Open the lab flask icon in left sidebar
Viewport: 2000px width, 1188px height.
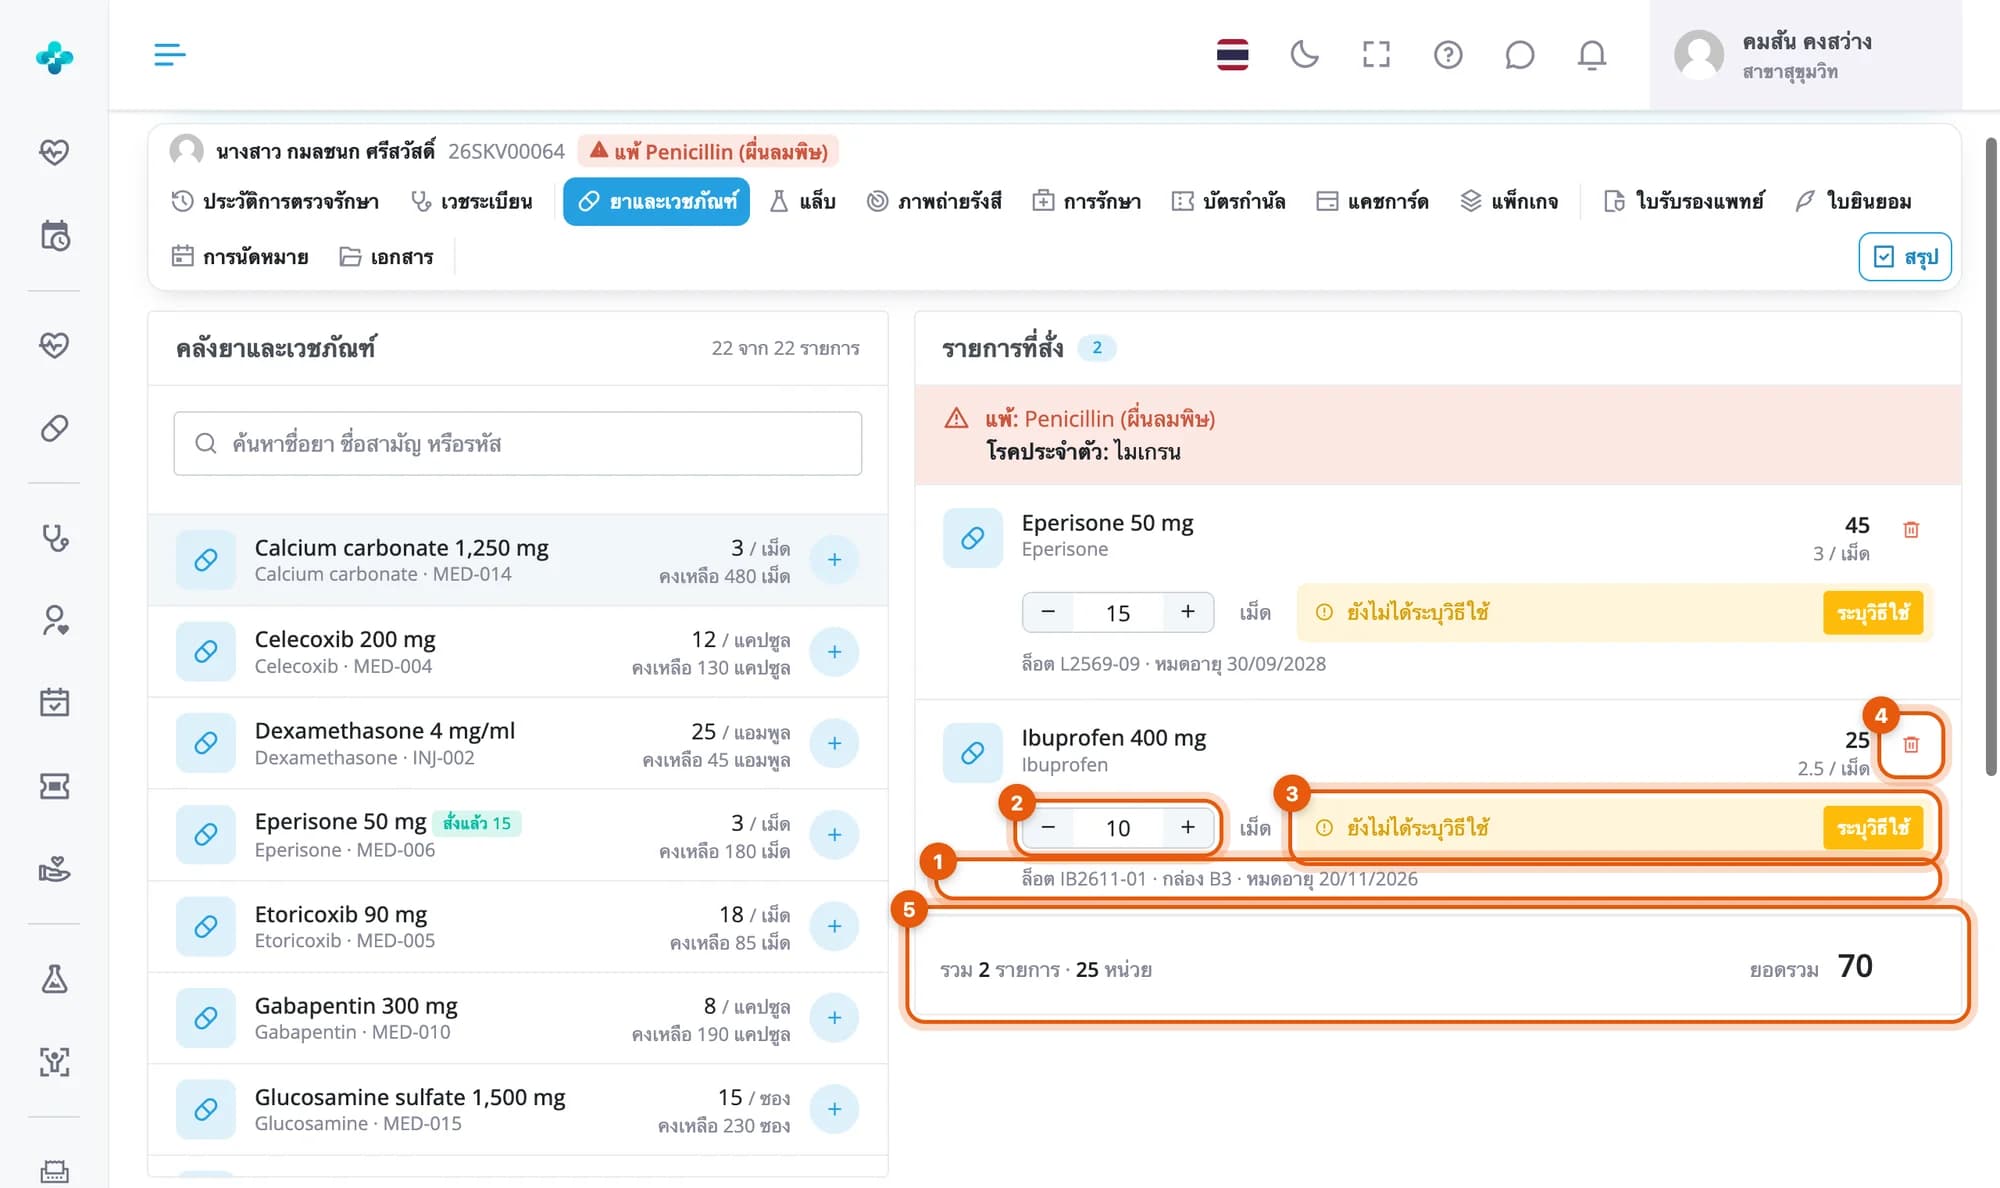coord(54,978)
